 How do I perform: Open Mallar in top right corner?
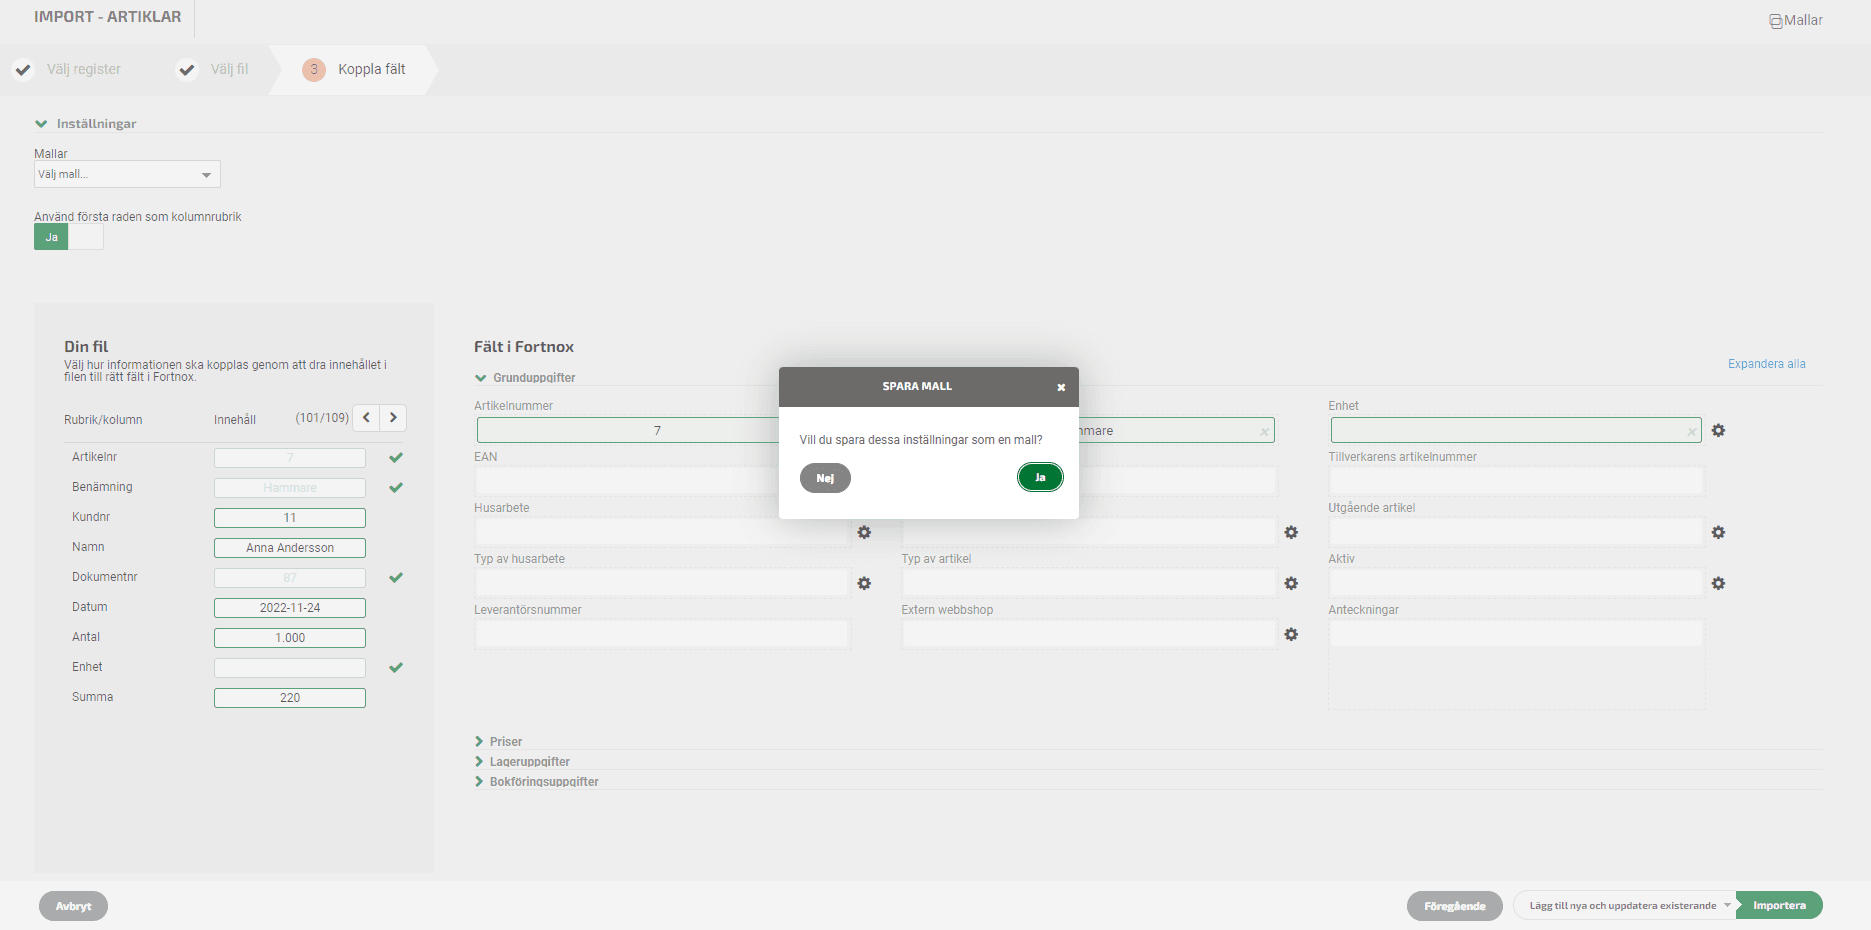(1796, 20)
